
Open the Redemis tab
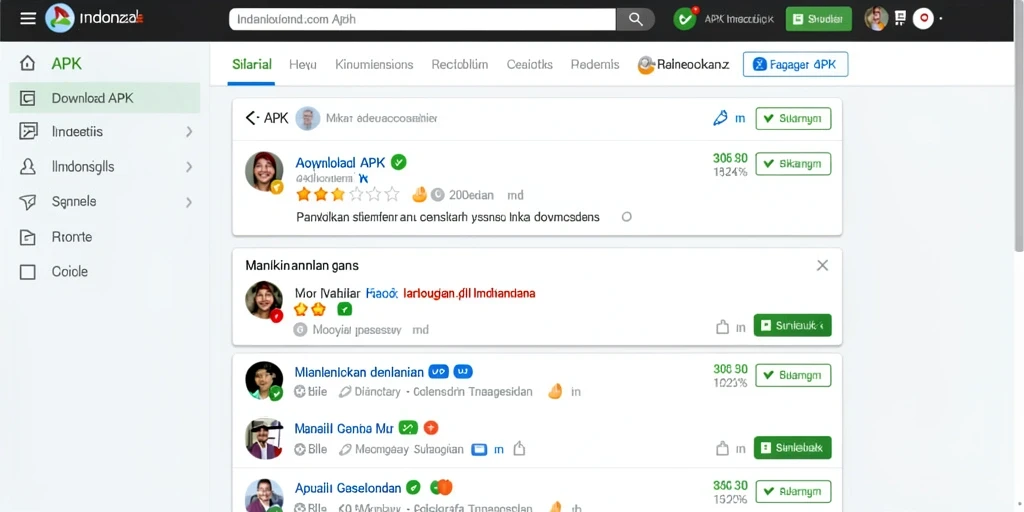tap(595, 64)
